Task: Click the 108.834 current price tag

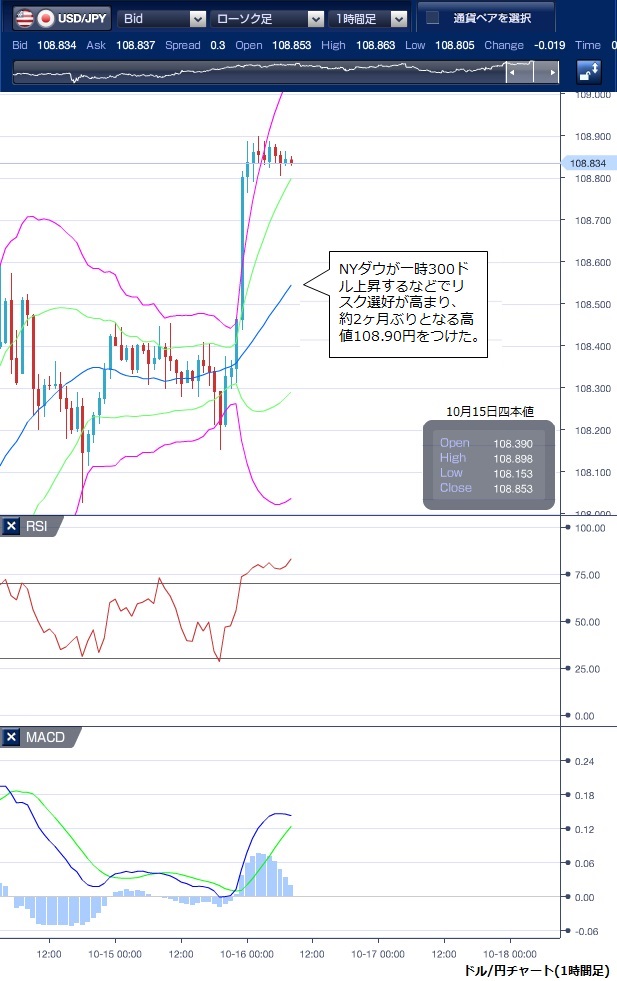Action: coord(588,163)
